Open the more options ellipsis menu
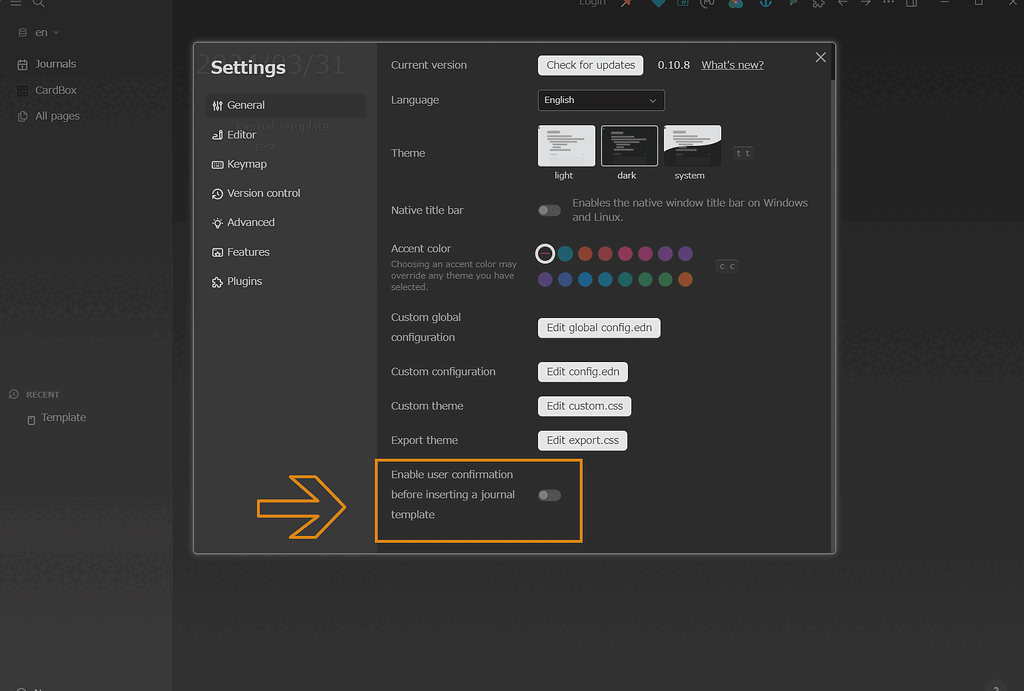The width and height of the screenshot is (1024, 691). [x=887, y=4]
